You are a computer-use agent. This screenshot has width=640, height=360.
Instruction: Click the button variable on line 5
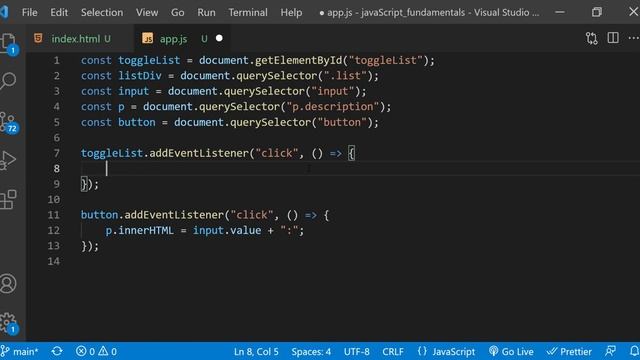pyautogui.click(x=137, y=122)
